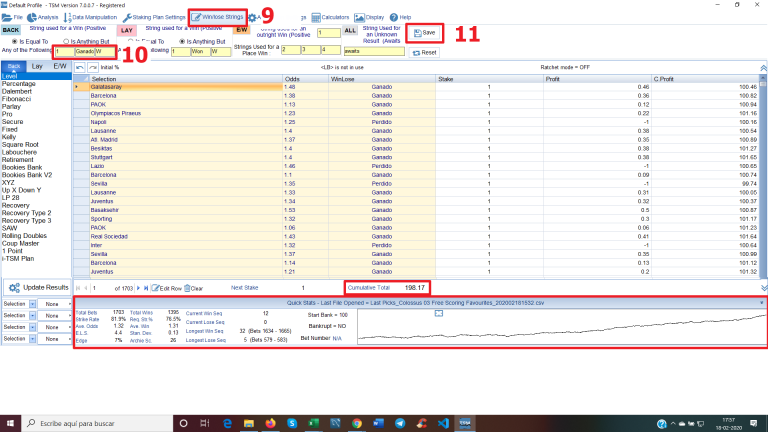768x432 pixels.
Task: Open the topmost None filter dropdown
Action: click(69, 304)
